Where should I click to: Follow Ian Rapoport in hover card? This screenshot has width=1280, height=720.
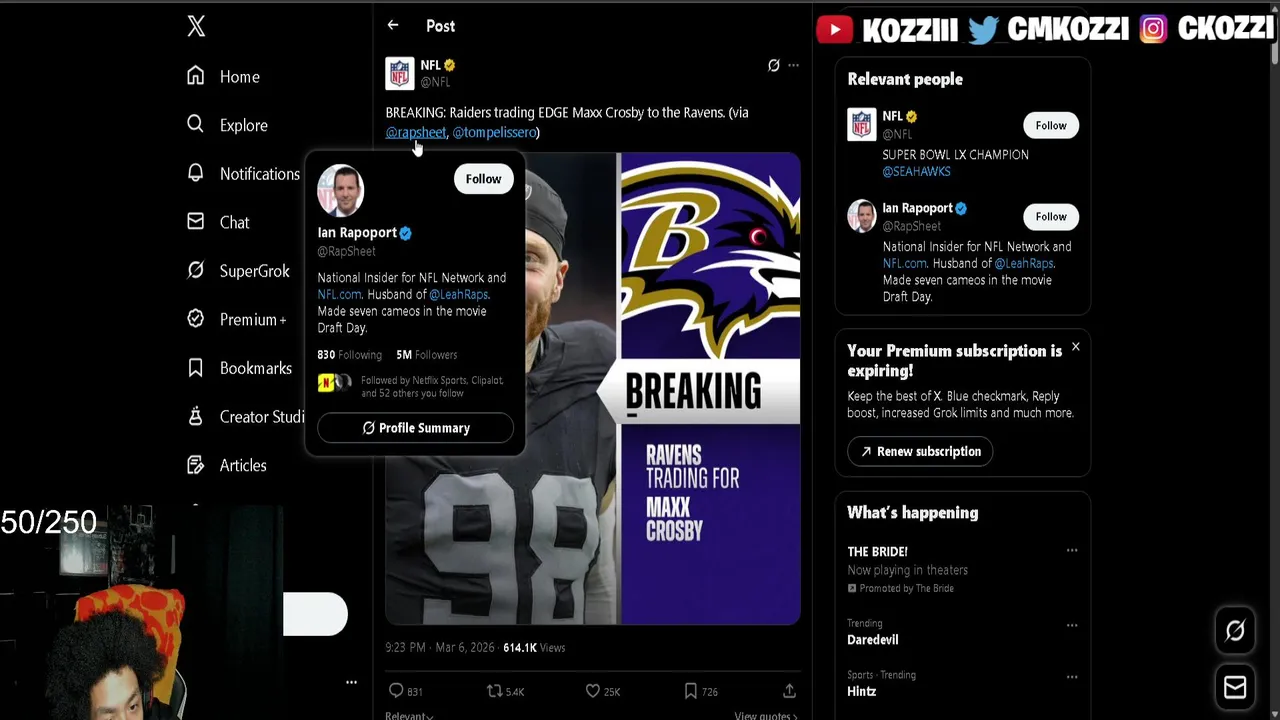tap(483, 179)
